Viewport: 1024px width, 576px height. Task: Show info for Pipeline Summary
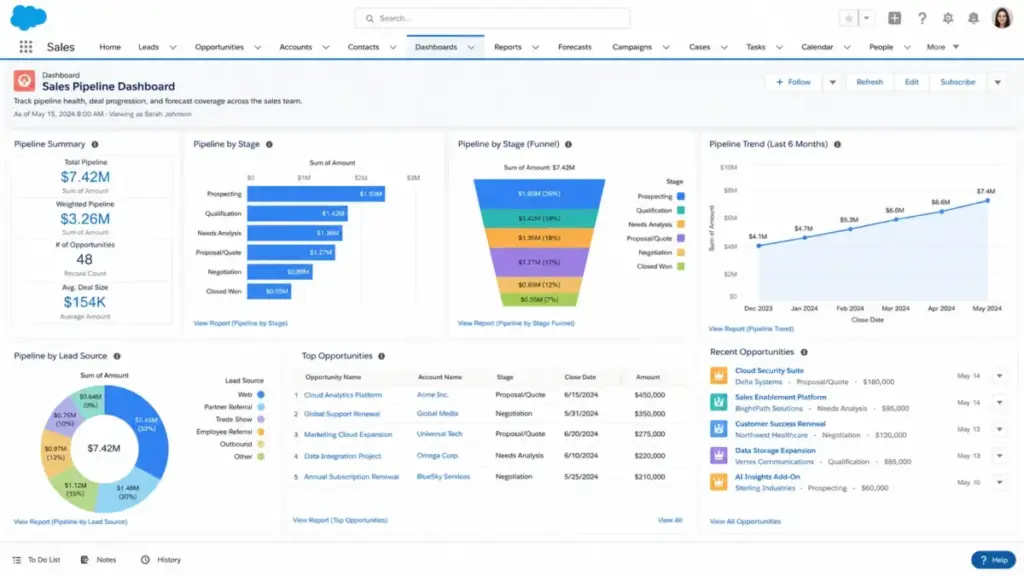[x=95, y=144]
